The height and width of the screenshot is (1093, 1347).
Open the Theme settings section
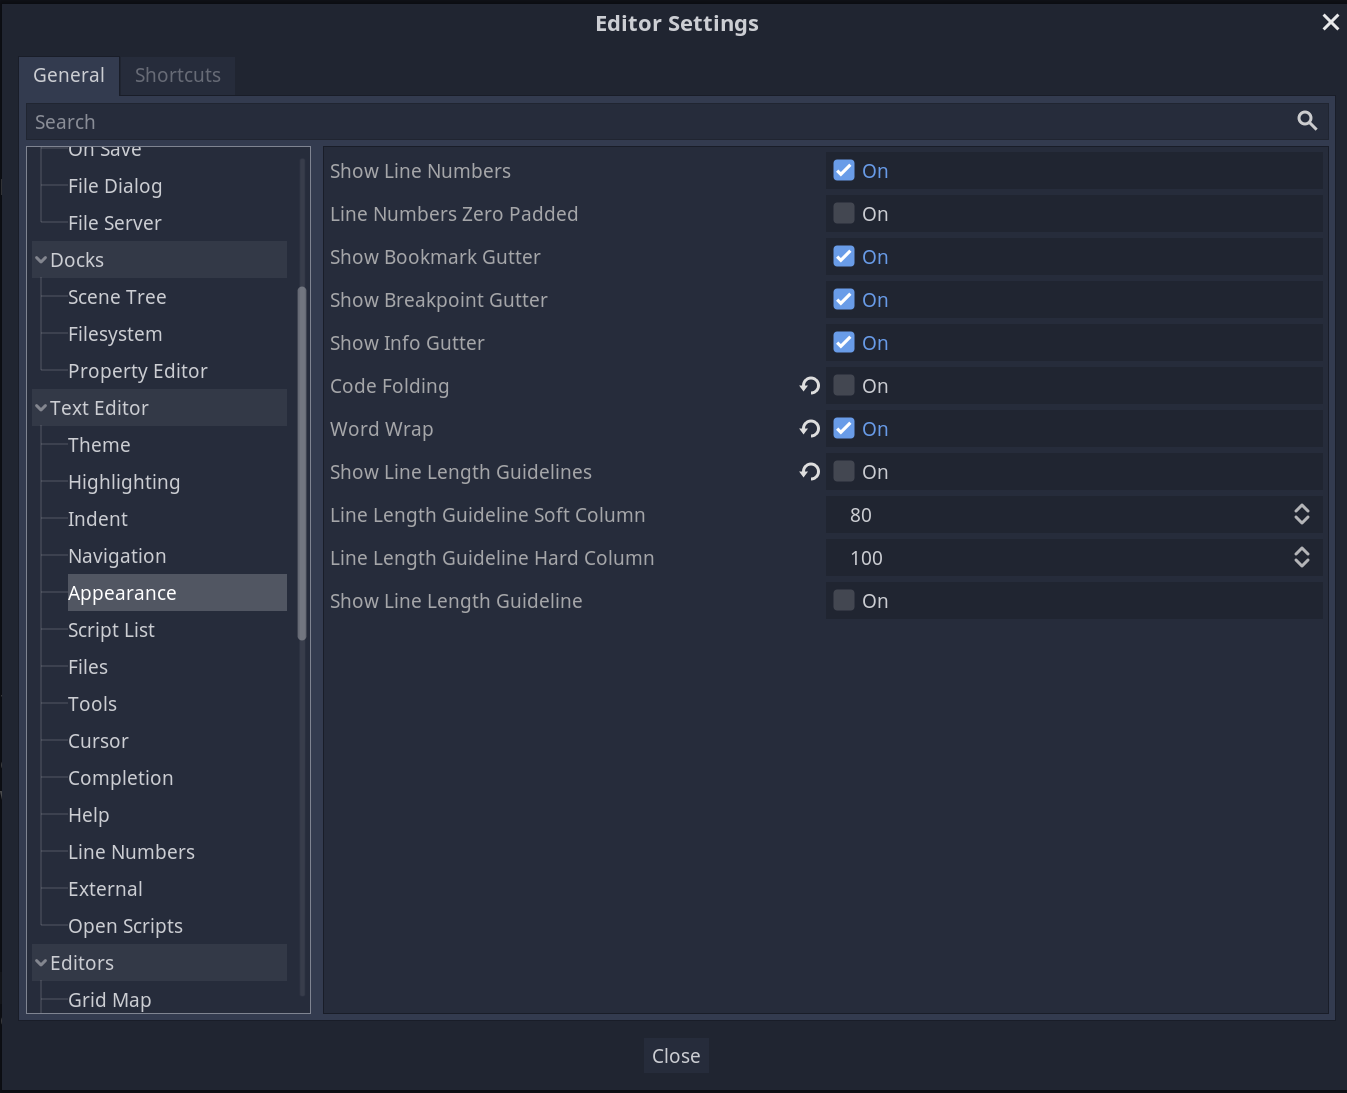(99, 444)
